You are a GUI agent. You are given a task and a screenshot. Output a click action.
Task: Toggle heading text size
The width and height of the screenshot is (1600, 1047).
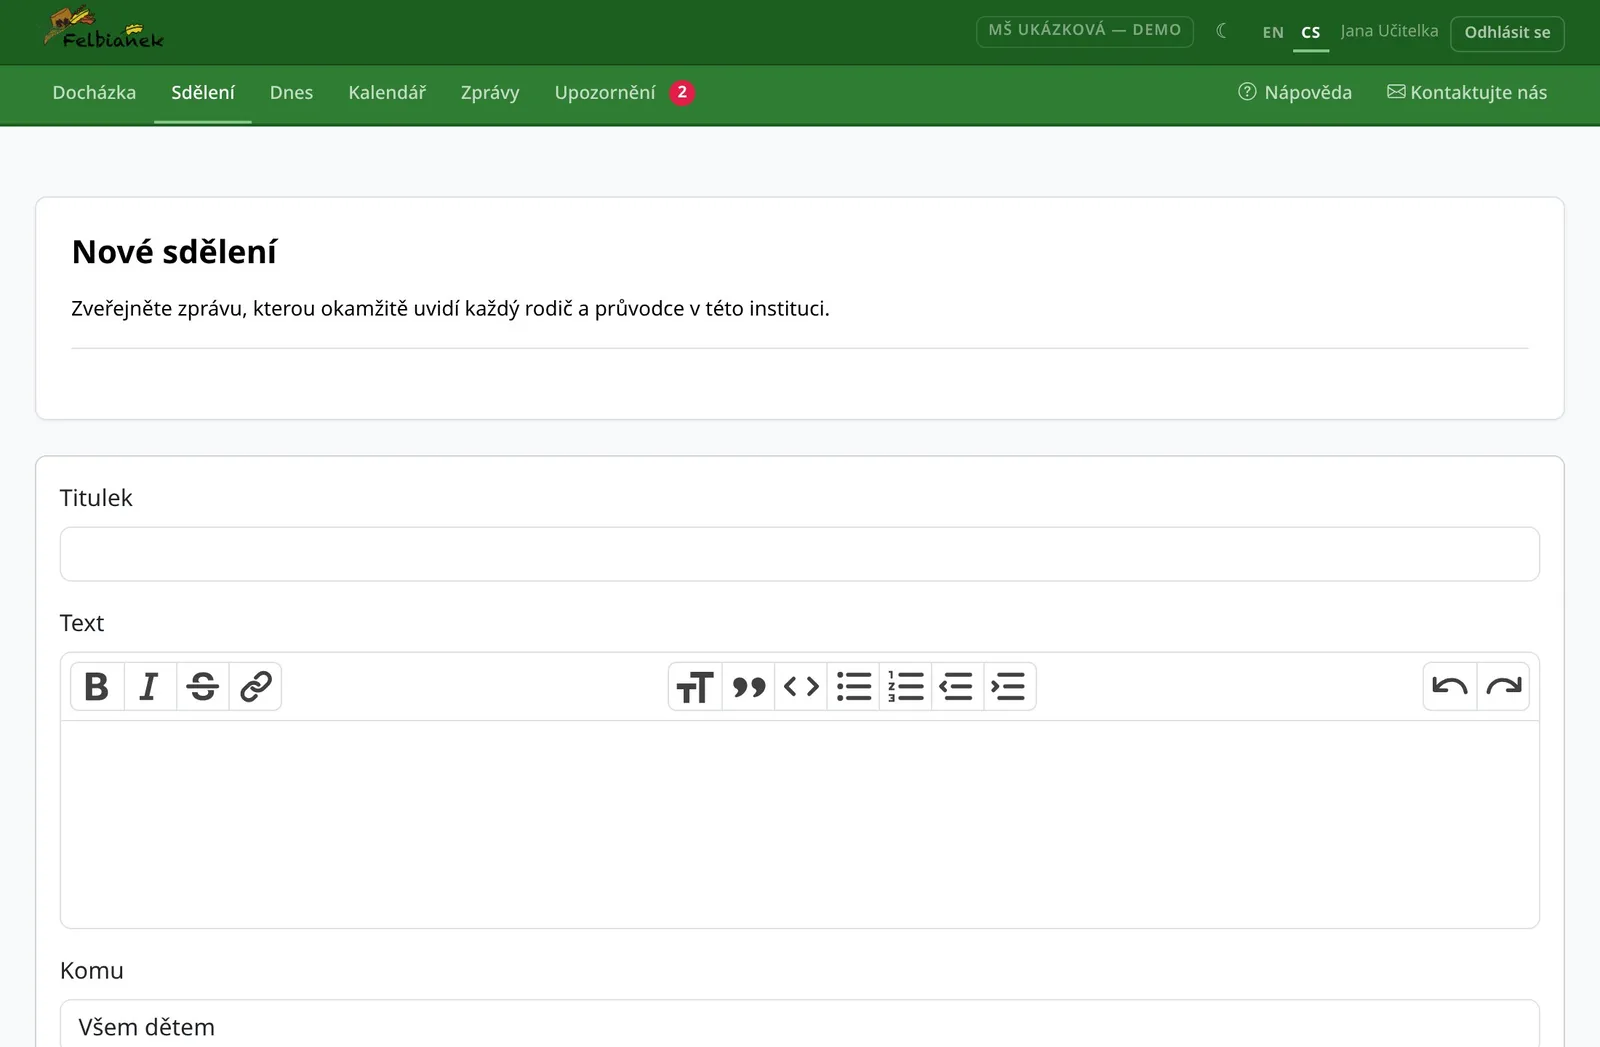click(x=695, y=687)
